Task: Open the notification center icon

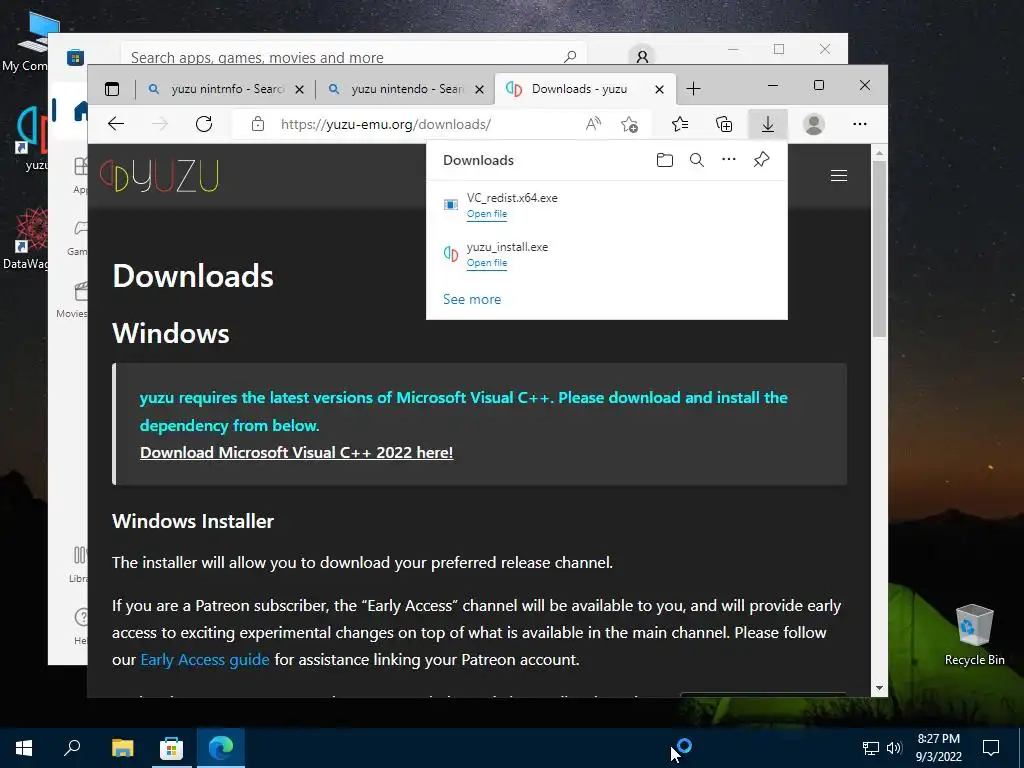Action: (x=991, y=748)
